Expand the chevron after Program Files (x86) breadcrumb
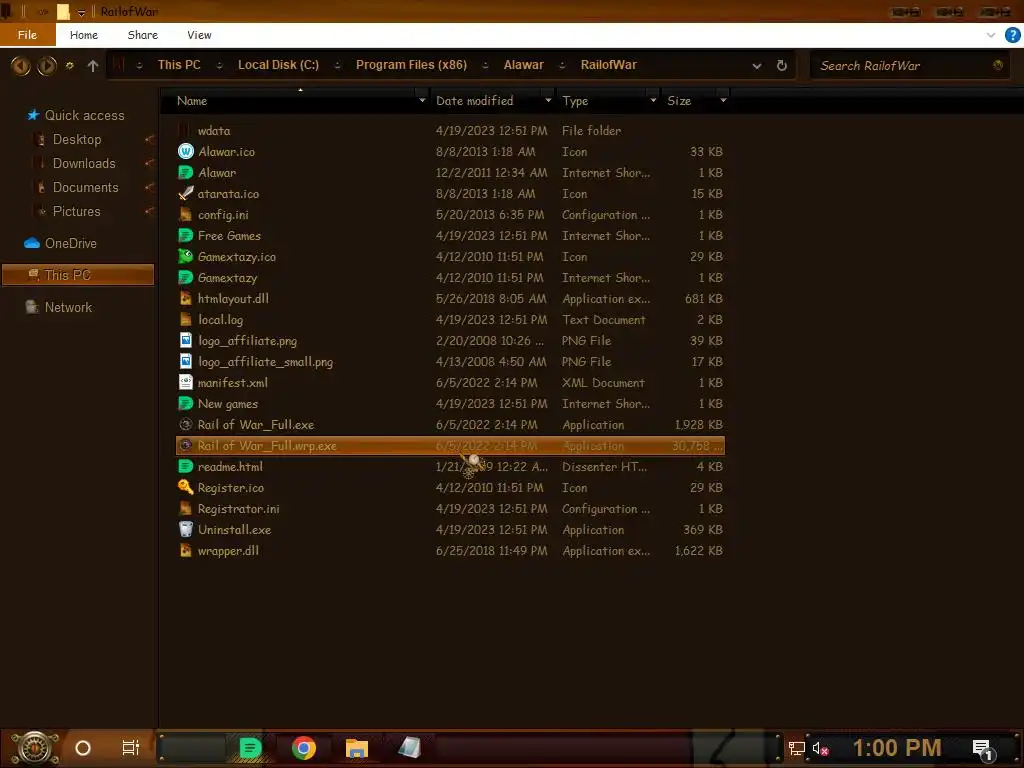The height and width of the screenshot is (768, 1024). 485,65
